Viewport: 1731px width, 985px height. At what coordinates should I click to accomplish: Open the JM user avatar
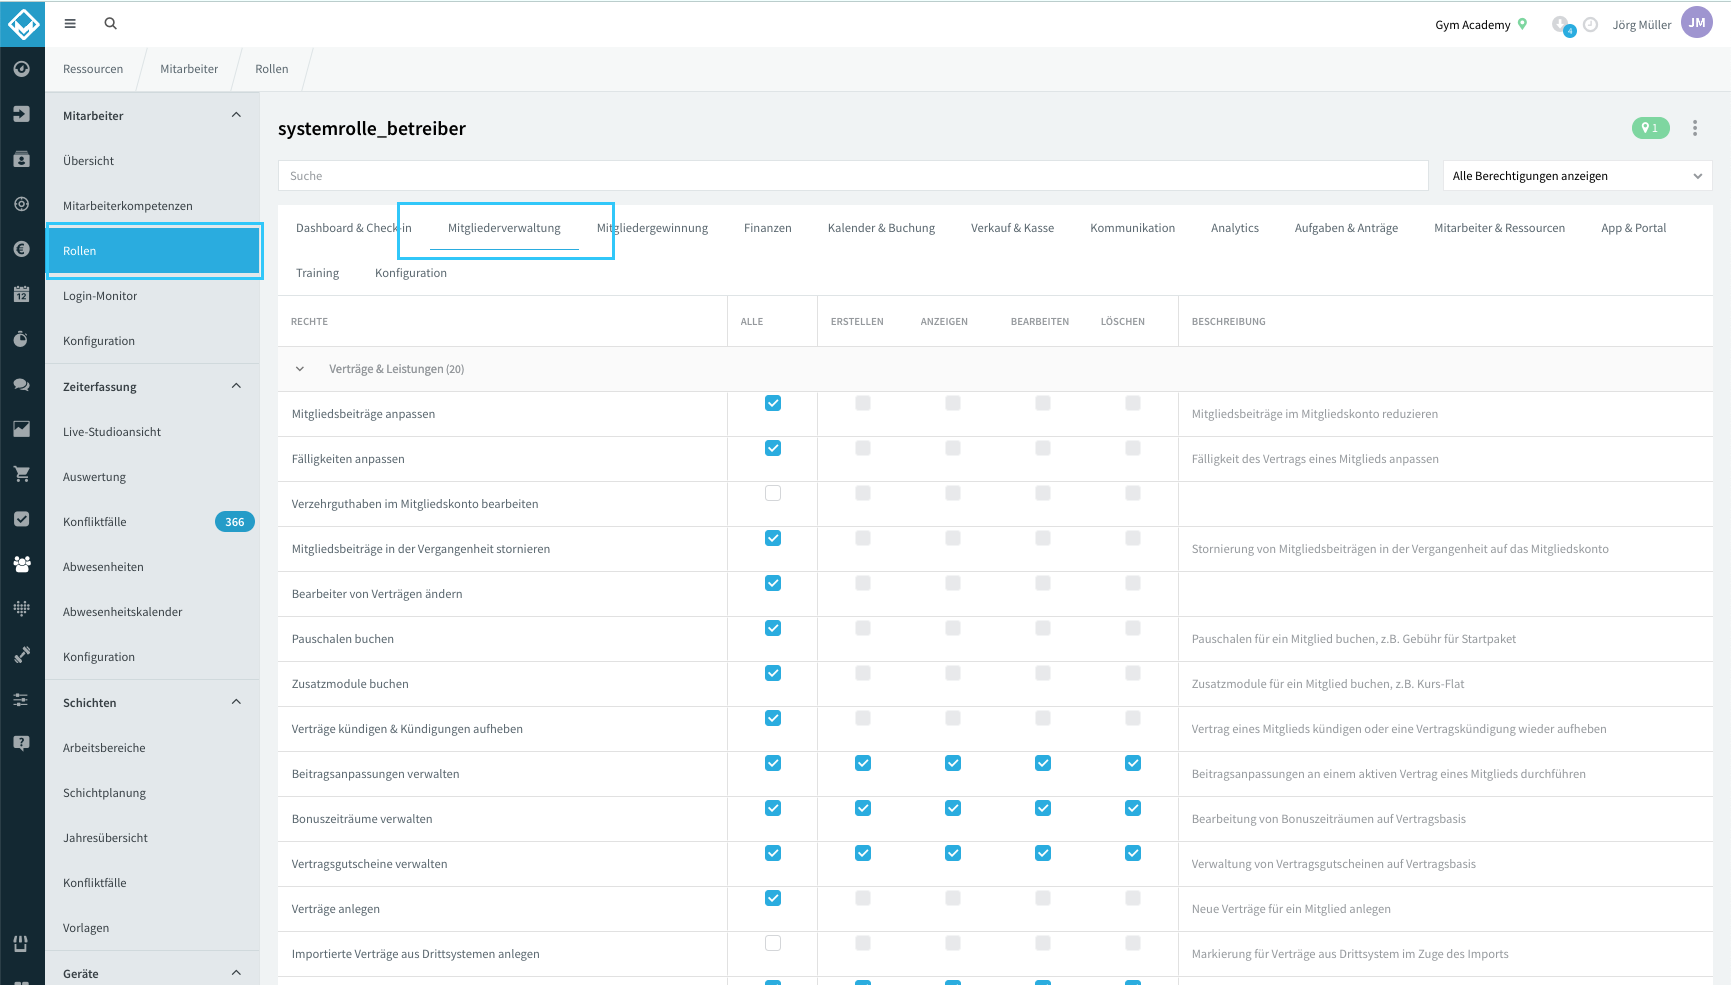(1697, 23)
